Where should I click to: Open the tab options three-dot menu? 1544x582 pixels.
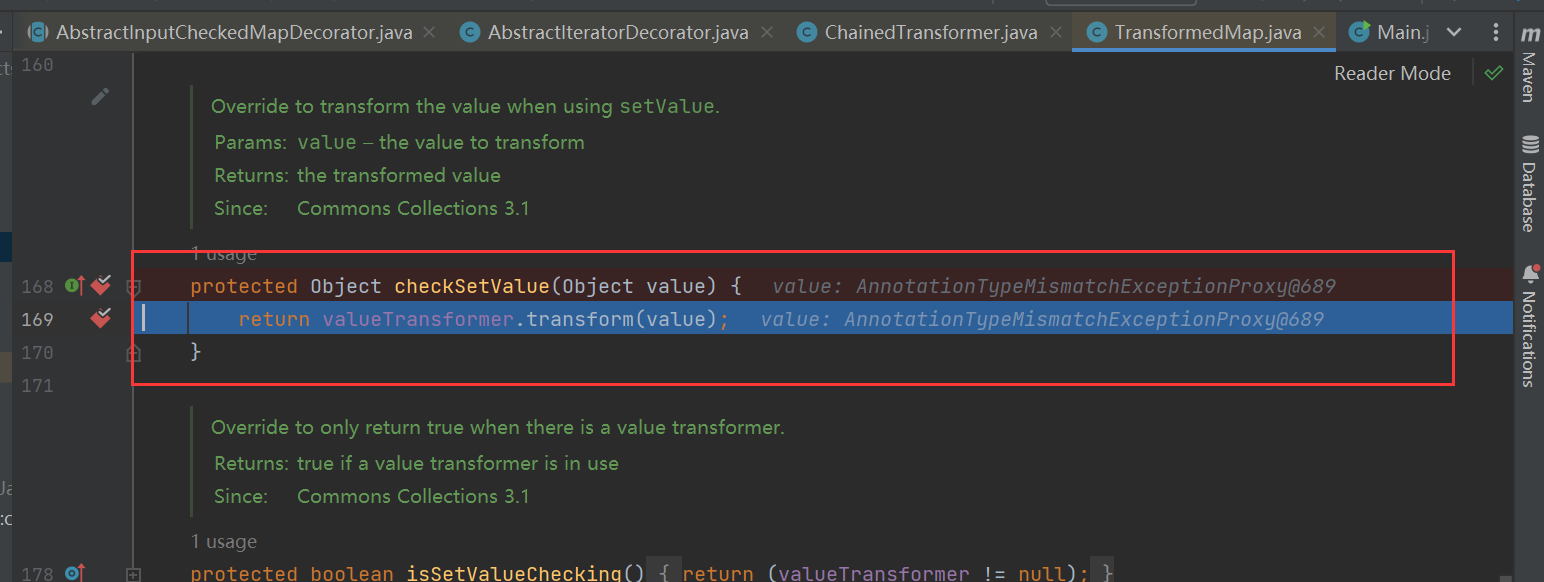[x=1497, y=32]
